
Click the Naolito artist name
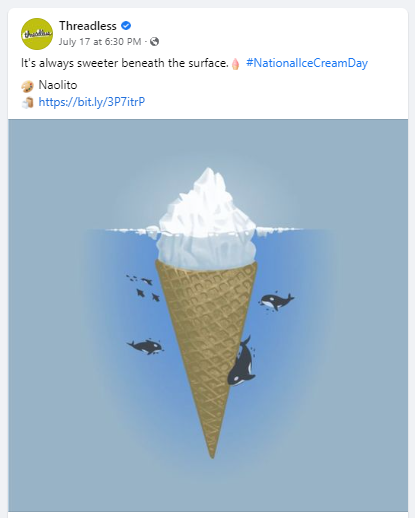[58, 85]
